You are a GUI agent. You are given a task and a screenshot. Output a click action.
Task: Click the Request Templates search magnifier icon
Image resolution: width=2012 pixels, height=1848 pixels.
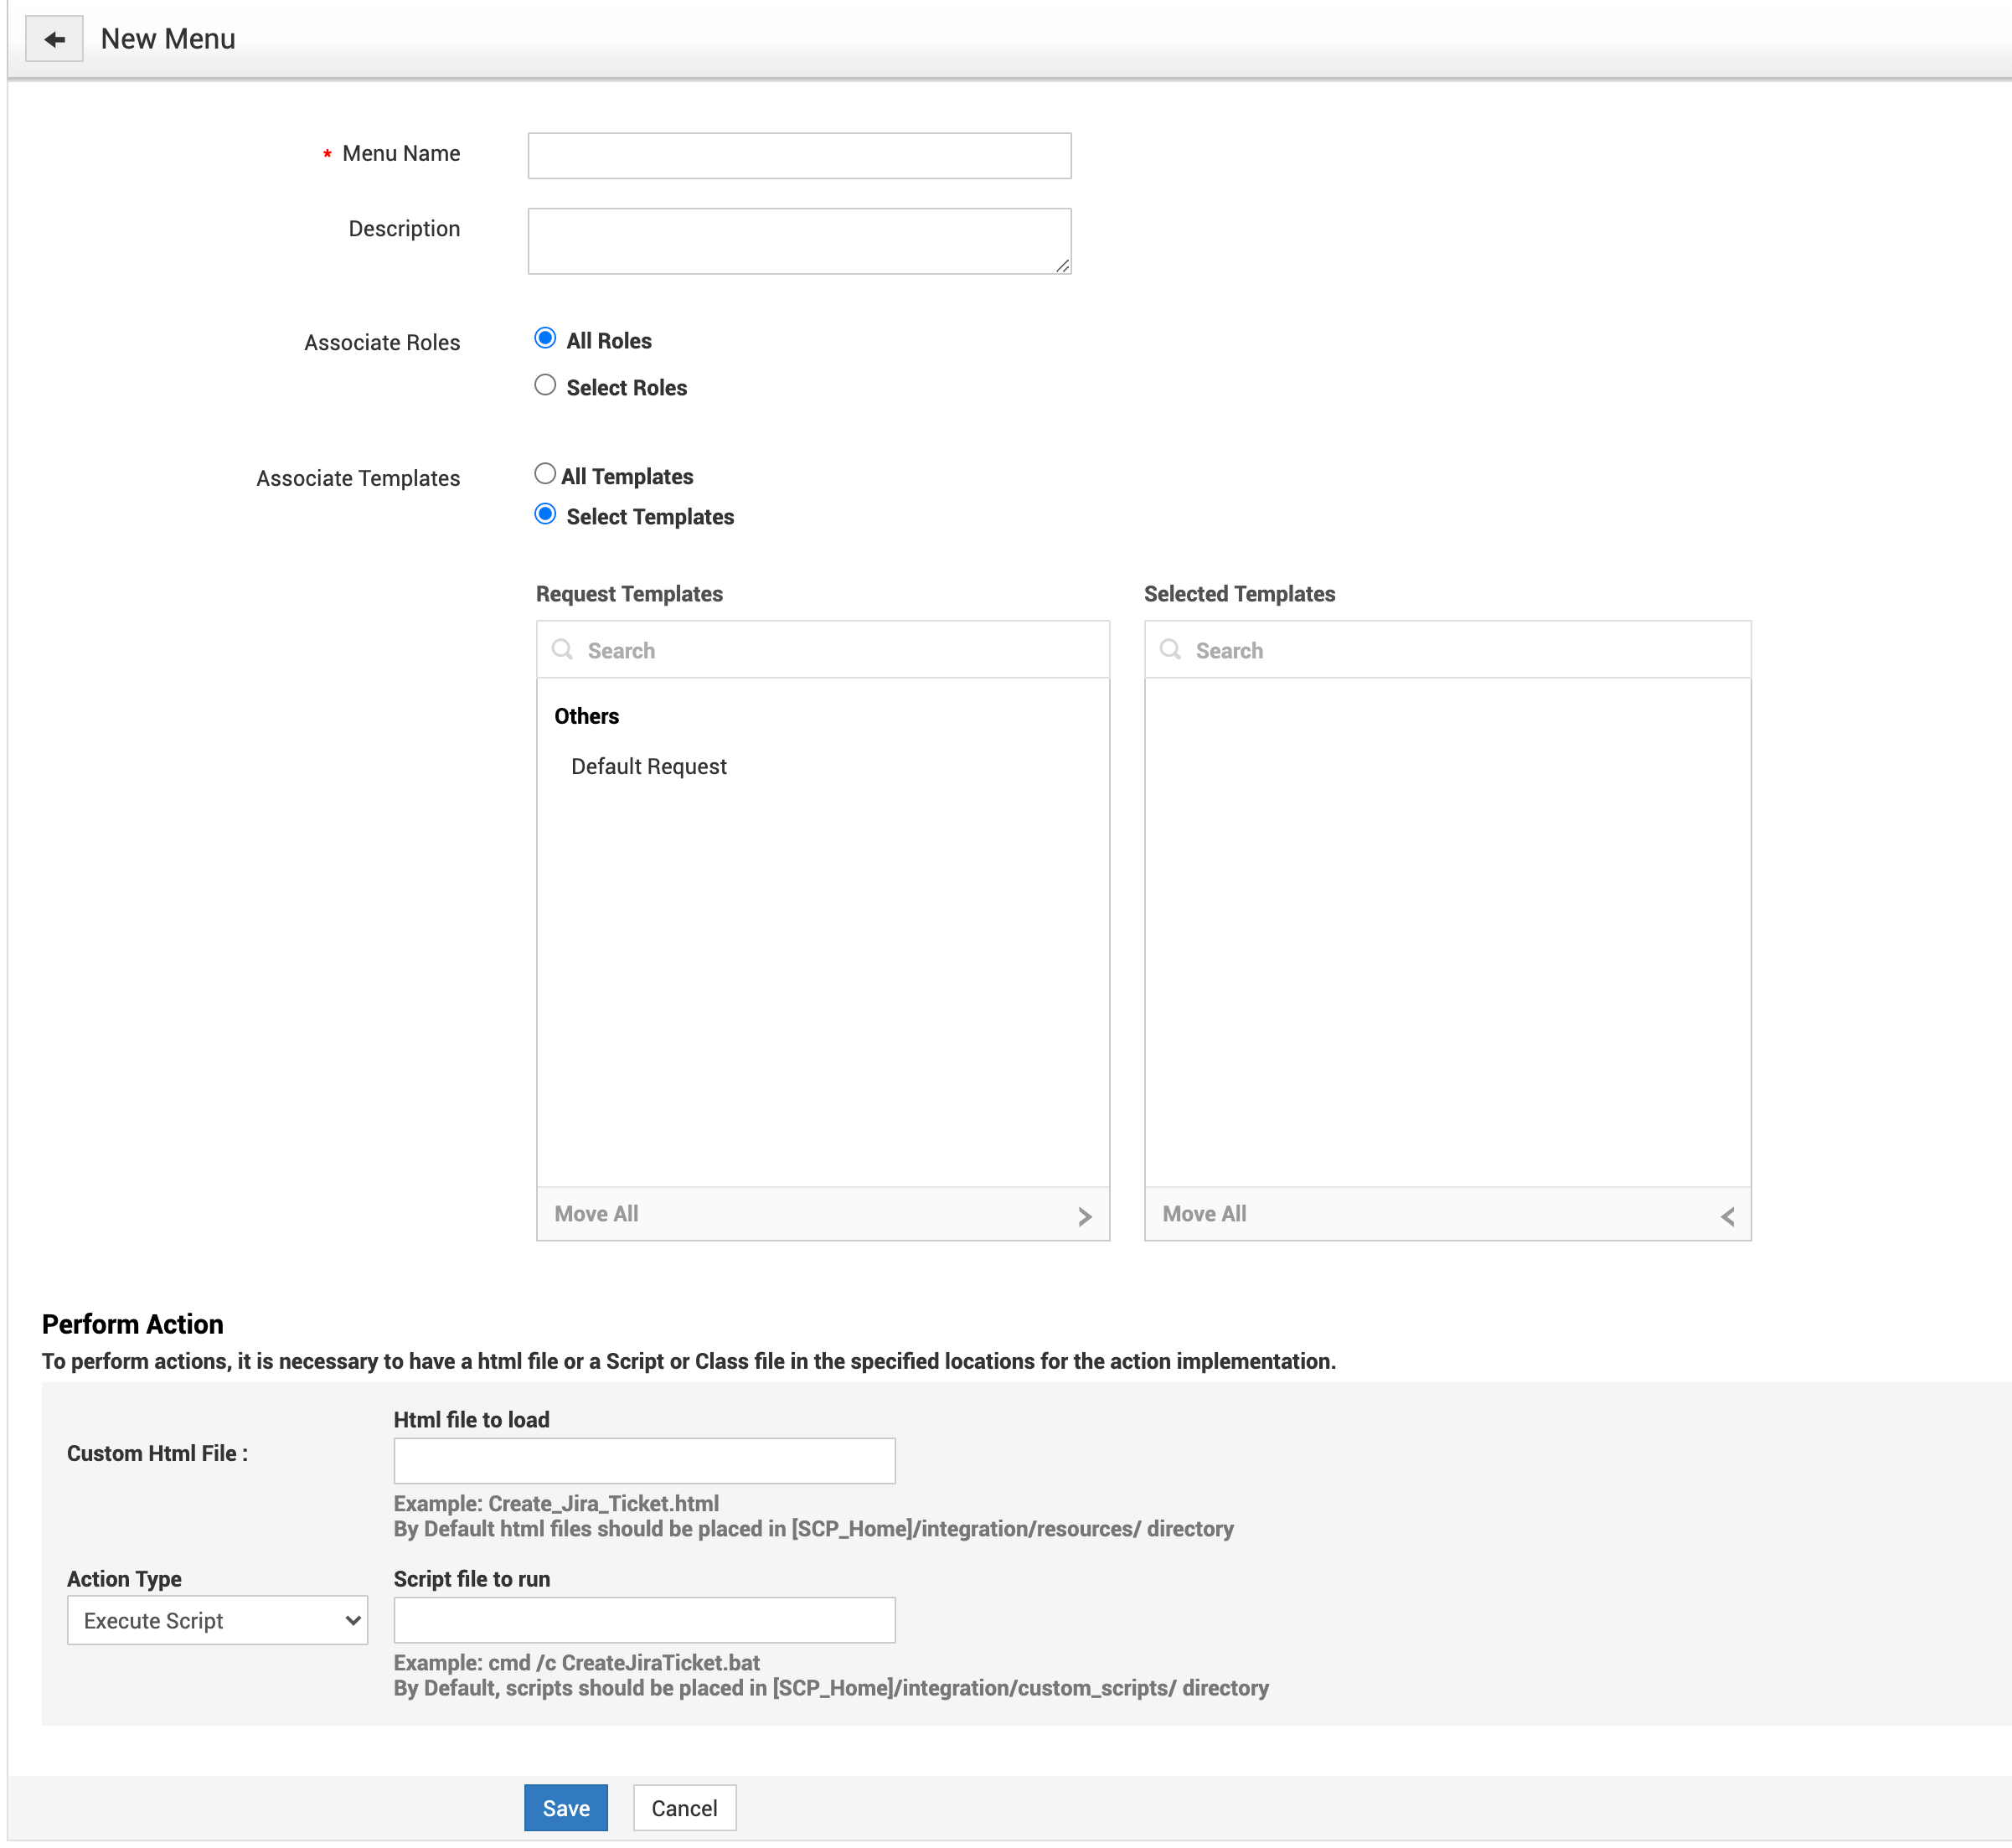point(562,650)
